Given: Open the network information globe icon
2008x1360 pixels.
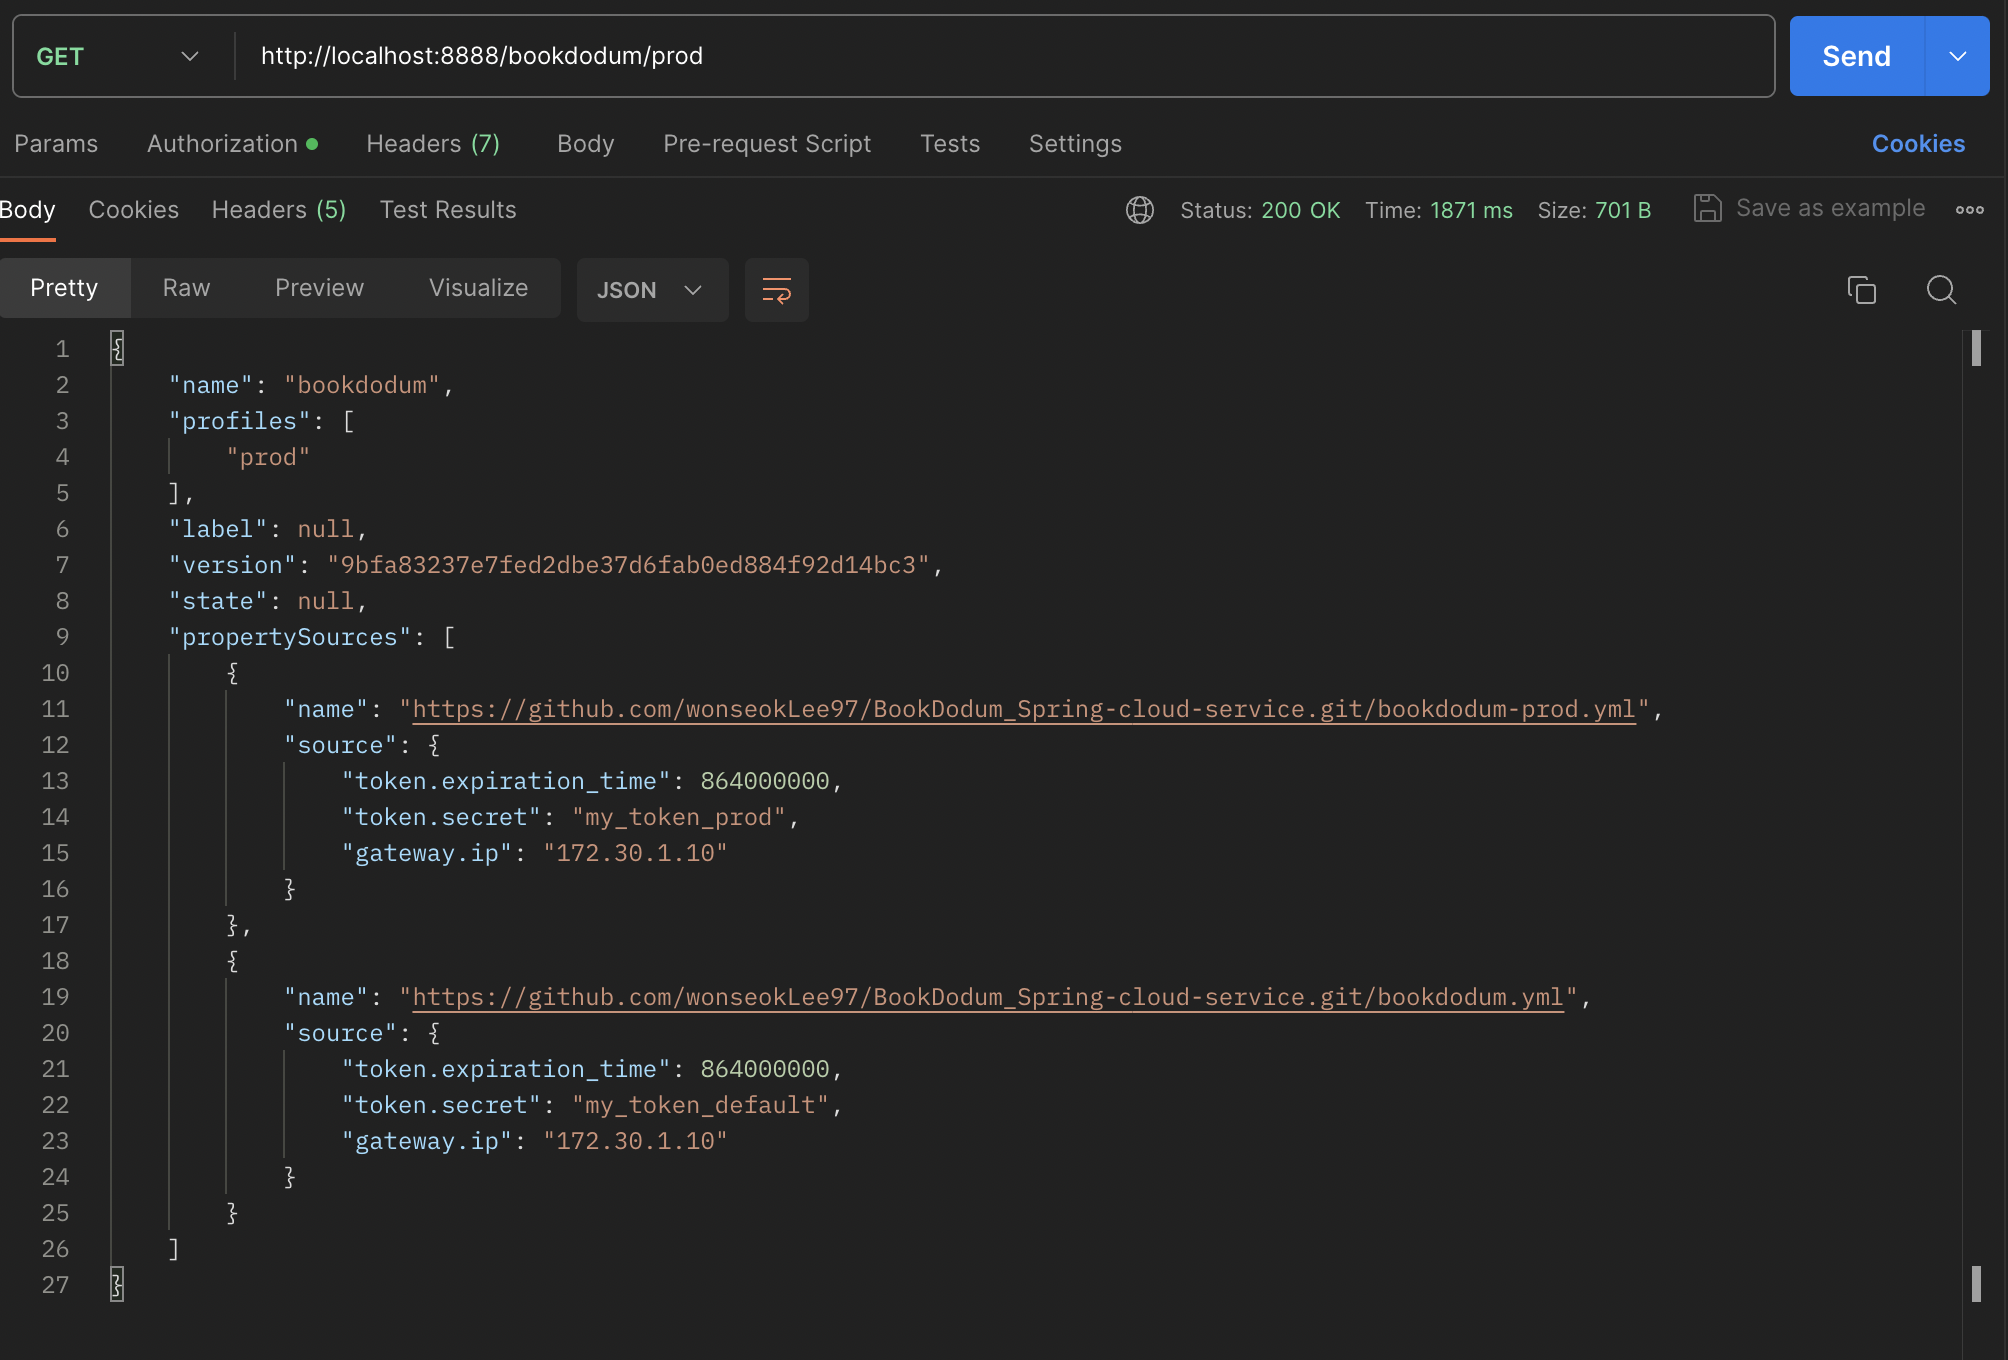Looking at the screenshot, I should (1139, 210).
